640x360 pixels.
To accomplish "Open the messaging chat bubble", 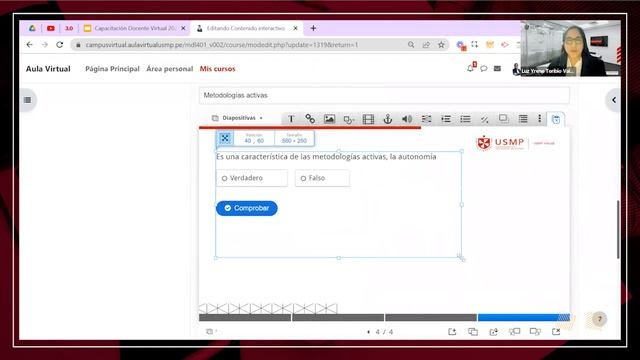I will pos(484,69).
